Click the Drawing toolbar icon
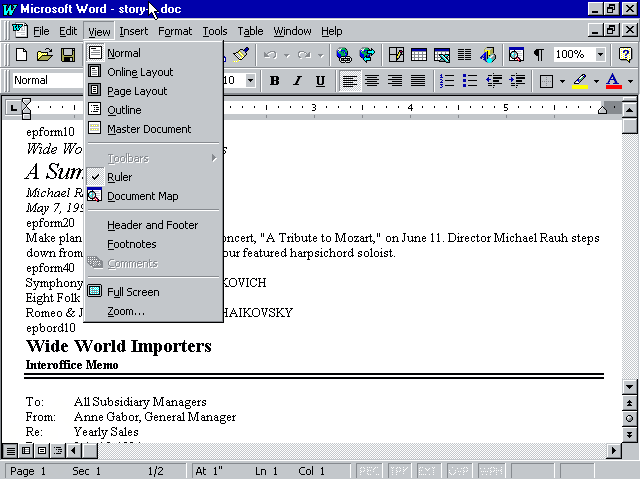 487,54
